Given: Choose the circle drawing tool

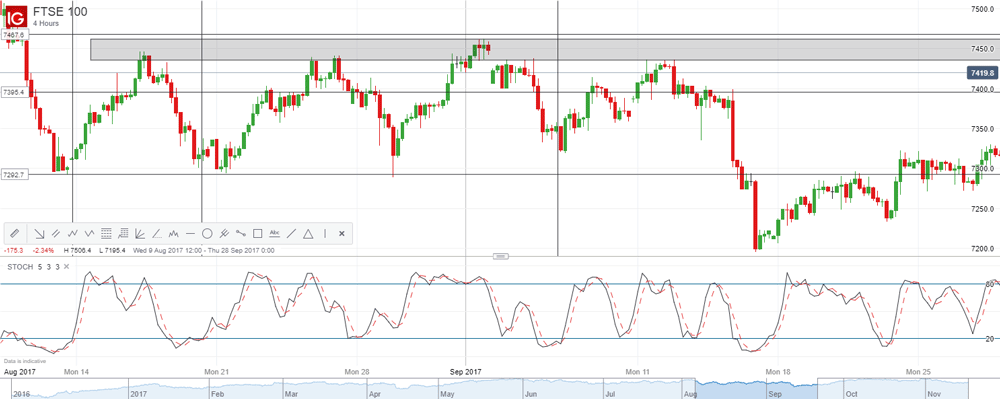Looking at the screenshot, I should (207, 233).
